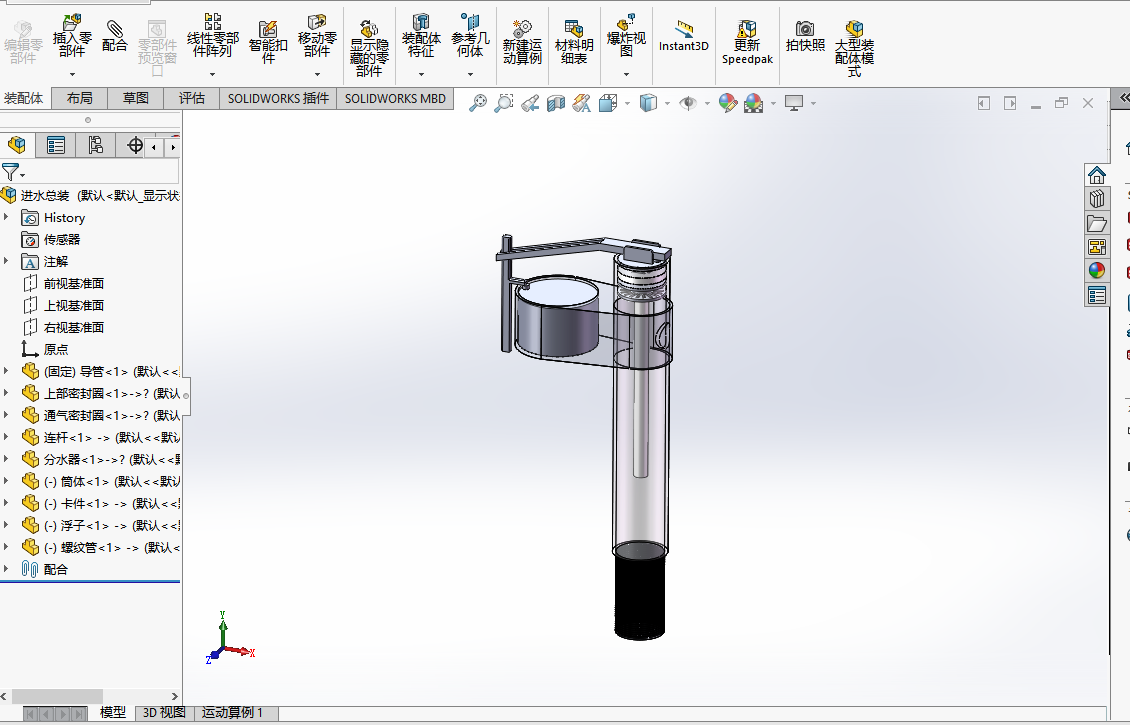Click Edit Appearance color sphere icon
The height and width of the screenshot is (725, 1130).
(728, 103)
